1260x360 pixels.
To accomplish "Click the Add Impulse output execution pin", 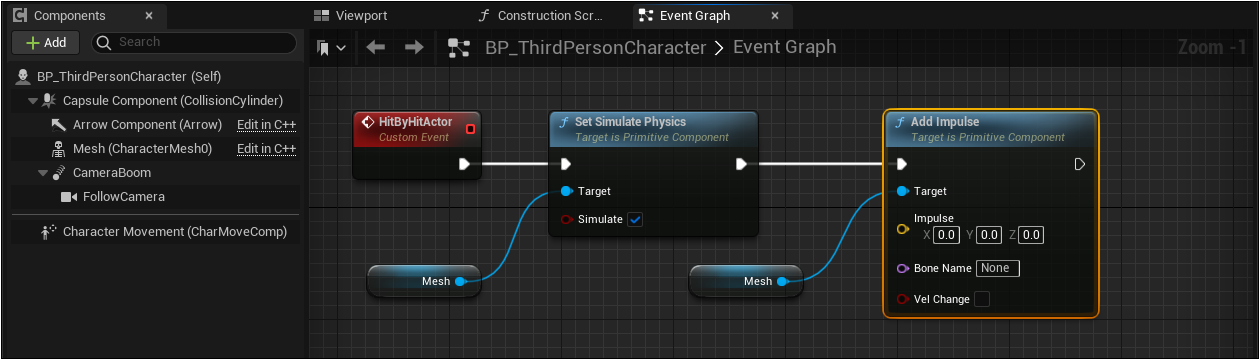I will [x=1080, y=165].
